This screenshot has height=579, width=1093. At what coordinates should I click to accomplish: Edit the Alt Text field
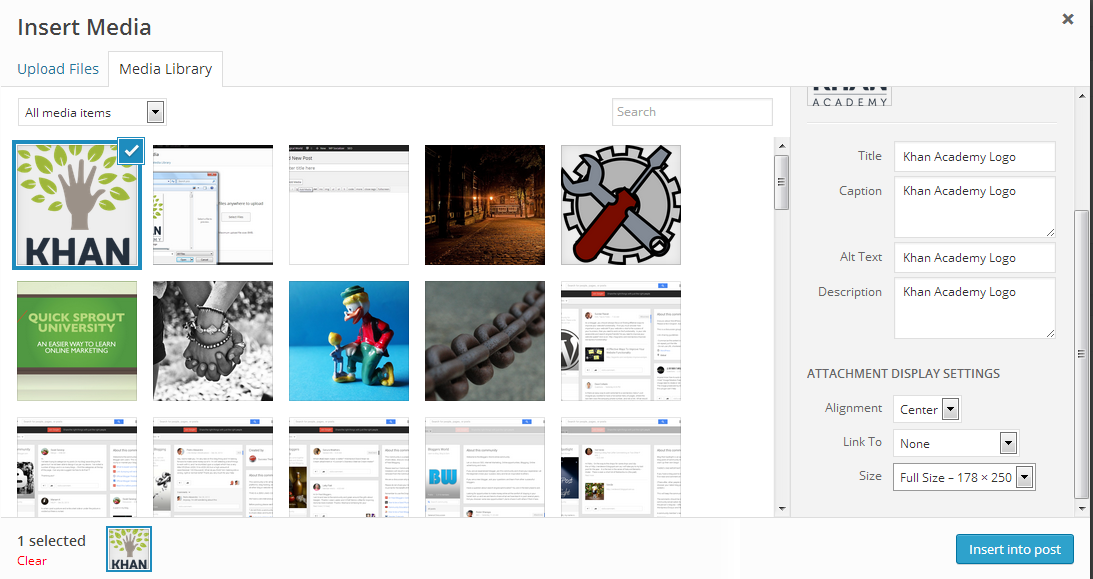coord(974,258)
